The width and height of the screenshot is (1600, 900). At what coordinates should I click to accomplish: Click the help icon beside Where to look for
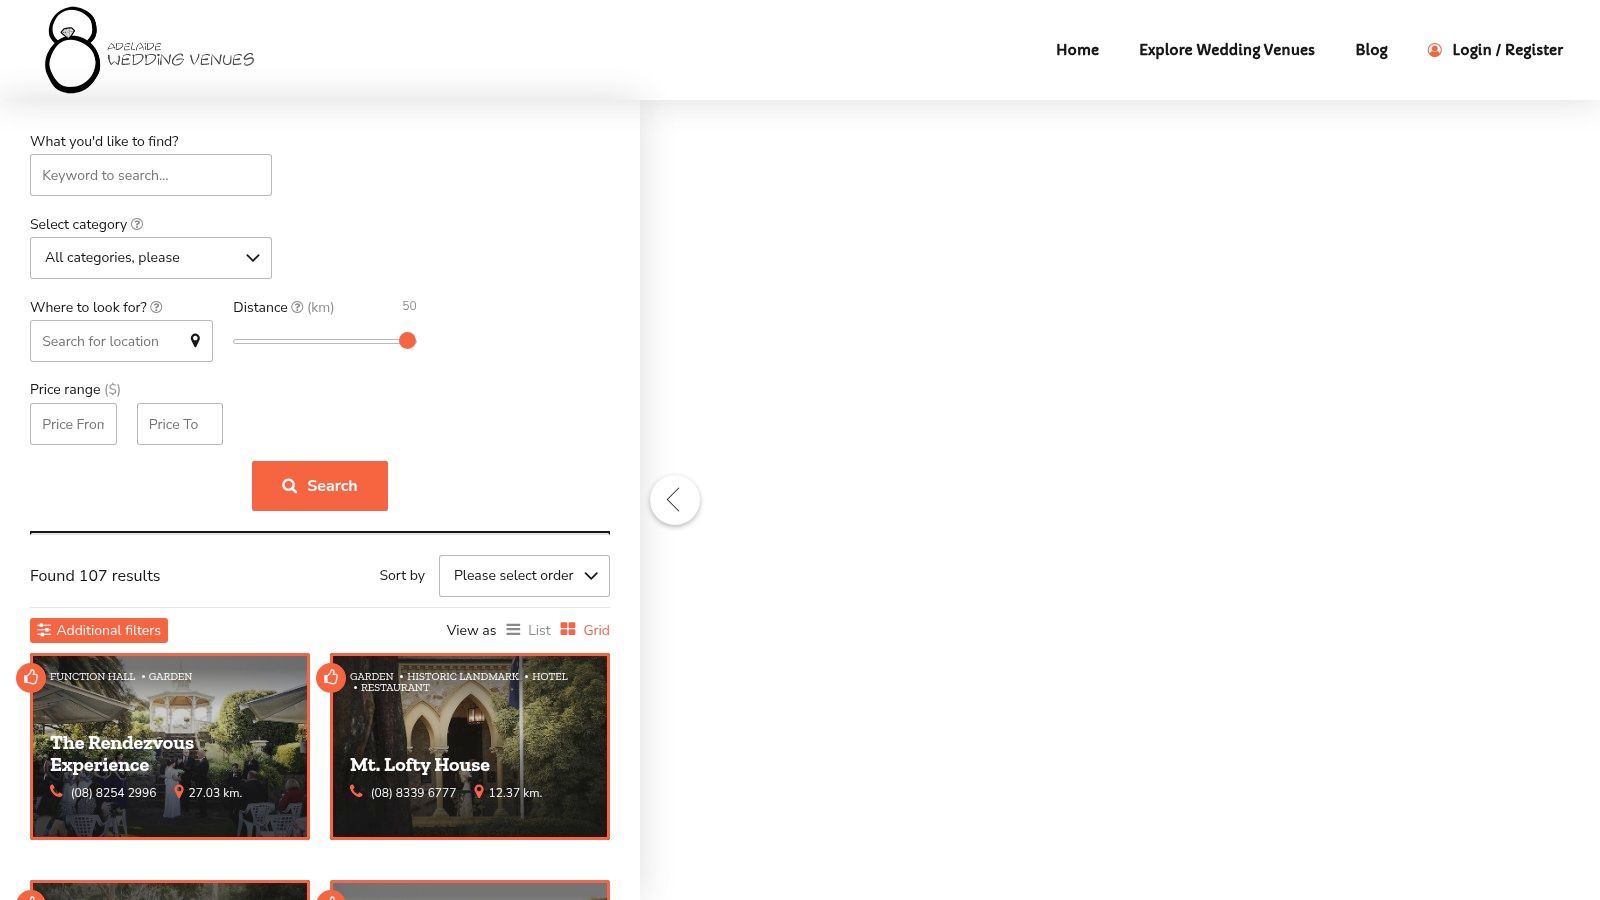pos(156,307)
